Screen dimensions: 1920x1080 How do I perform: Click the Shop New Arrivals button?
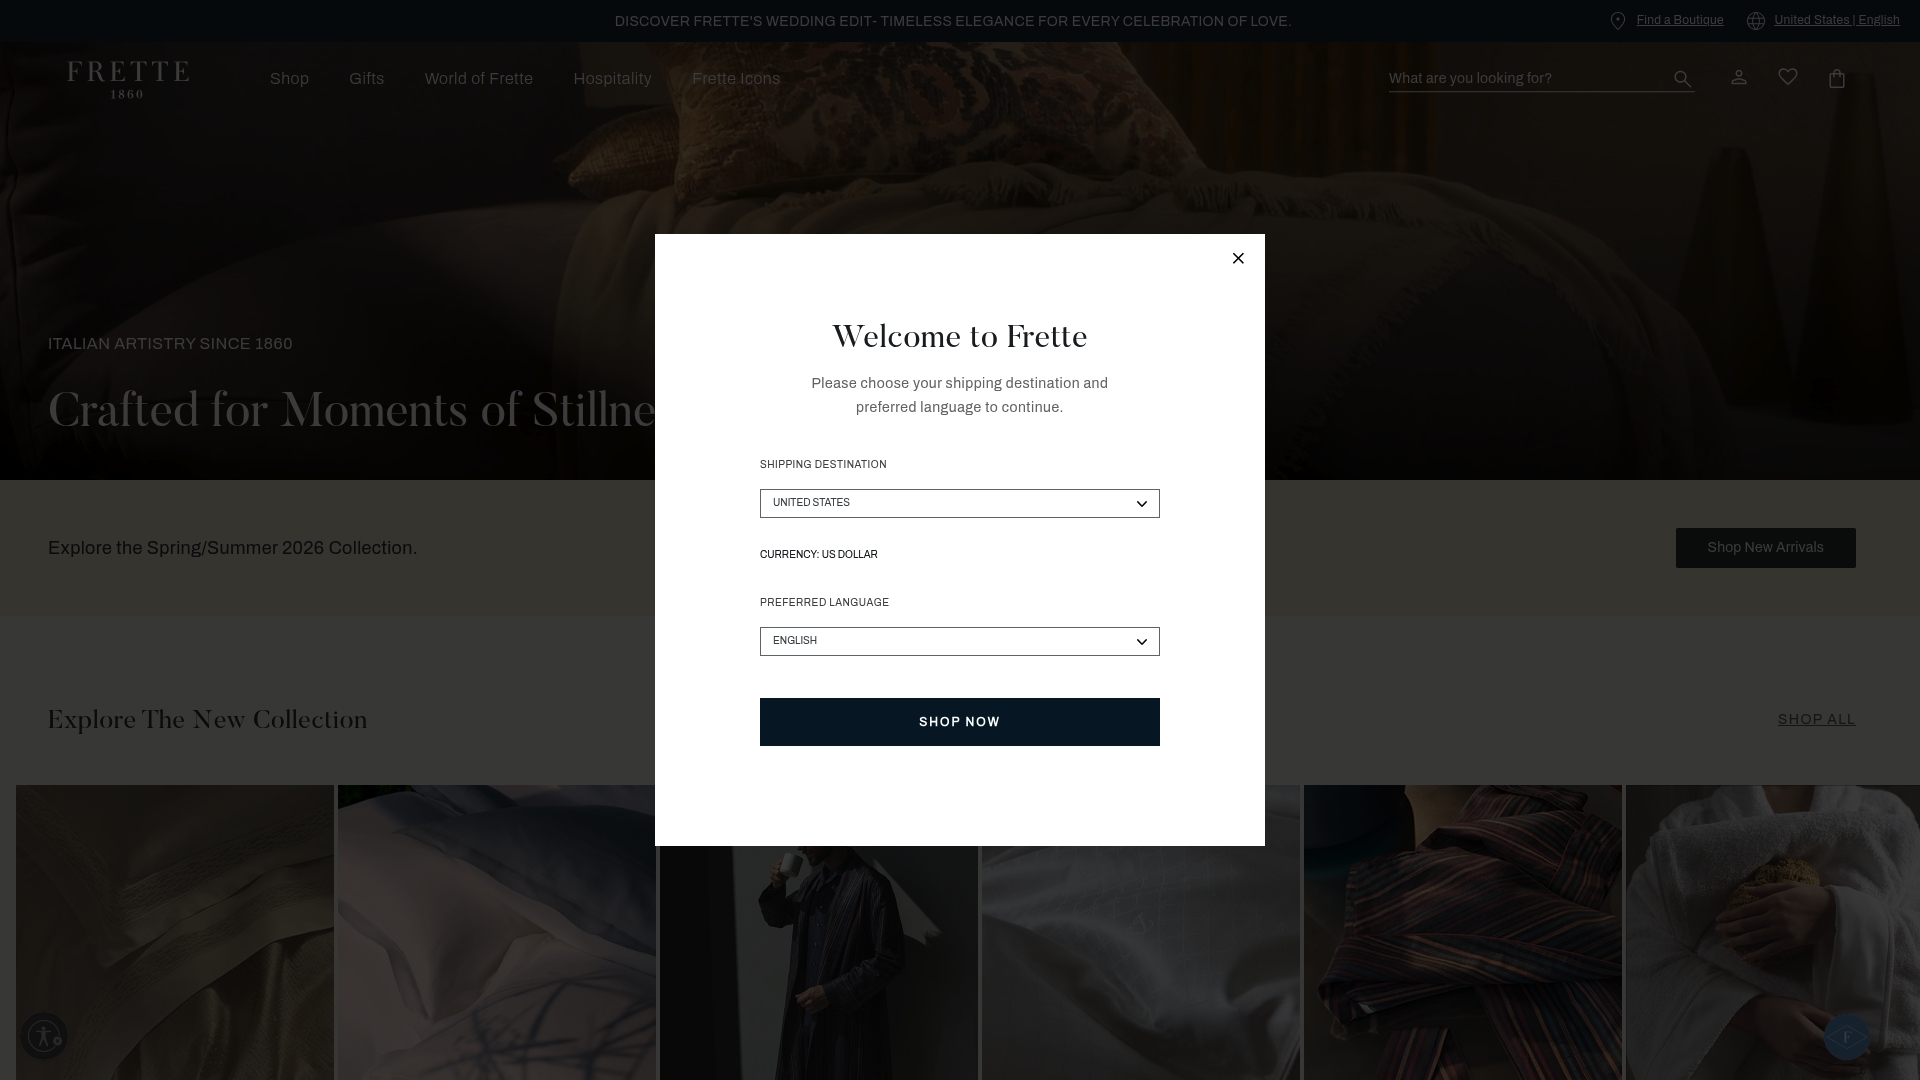1766,548
